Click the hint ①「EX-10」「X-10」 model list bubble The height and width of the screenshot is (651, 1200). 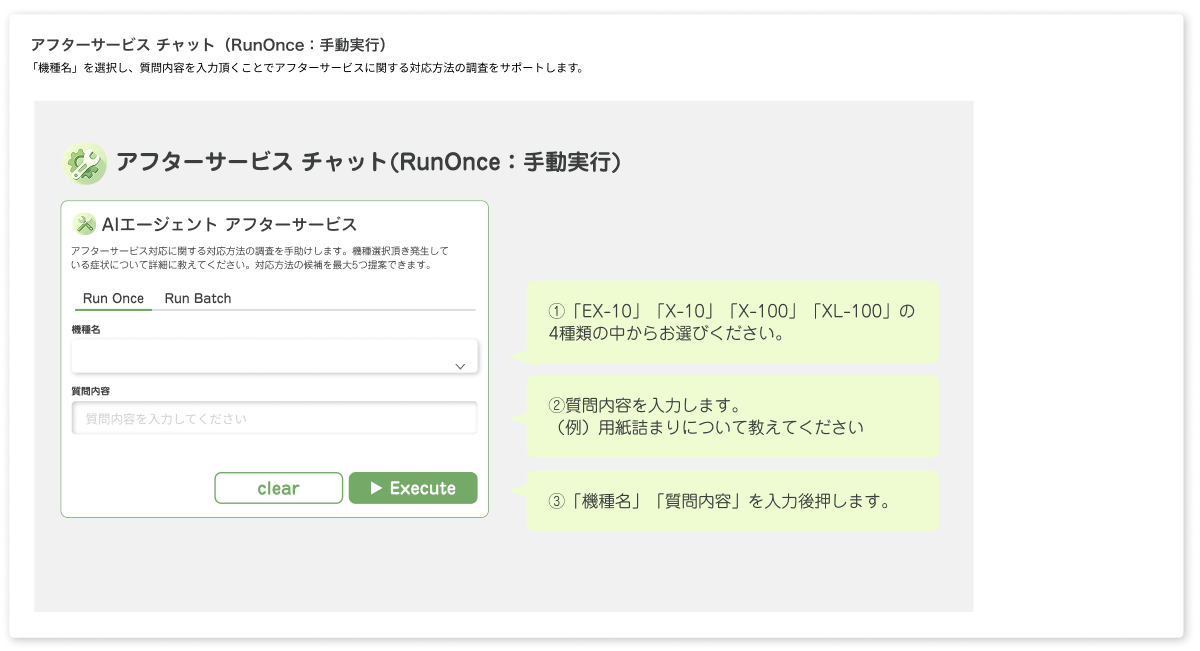tap(733, 322)
